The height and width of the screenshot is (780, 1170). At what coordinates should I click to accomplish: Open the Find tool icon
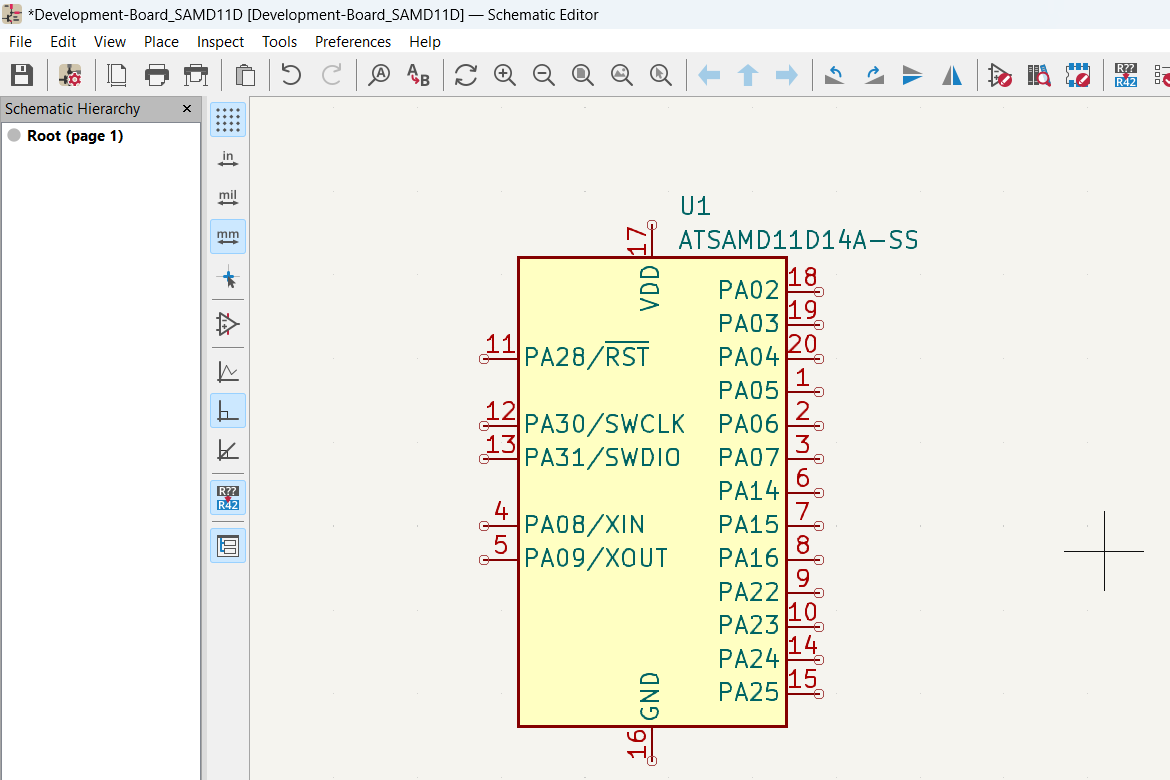point(379,75)
